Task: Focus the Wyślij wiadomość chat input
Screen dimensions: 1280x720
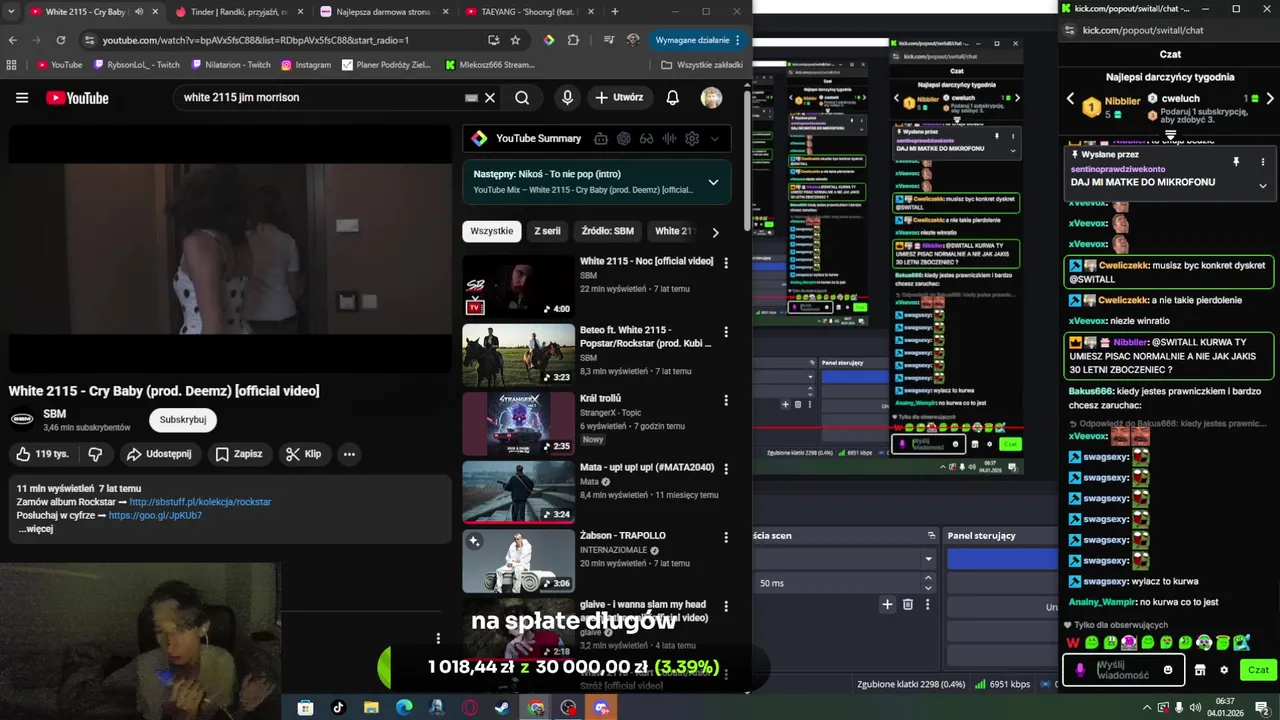Action: point(1124,670)
